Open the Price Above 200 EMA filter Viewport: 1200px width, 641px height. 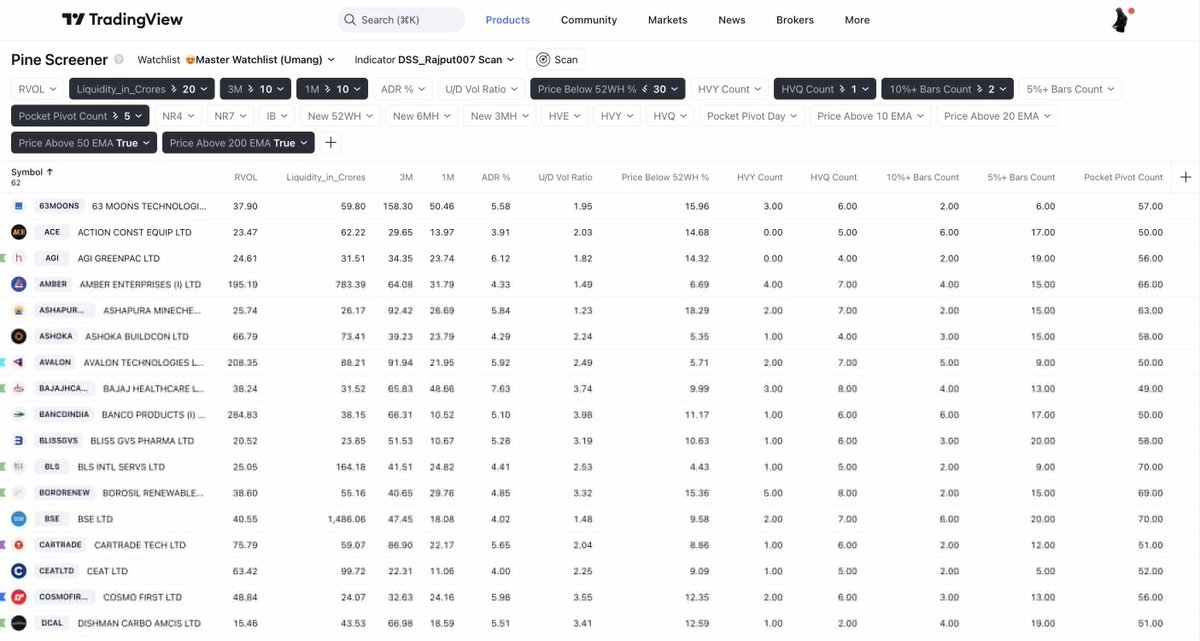click(238, 143)
